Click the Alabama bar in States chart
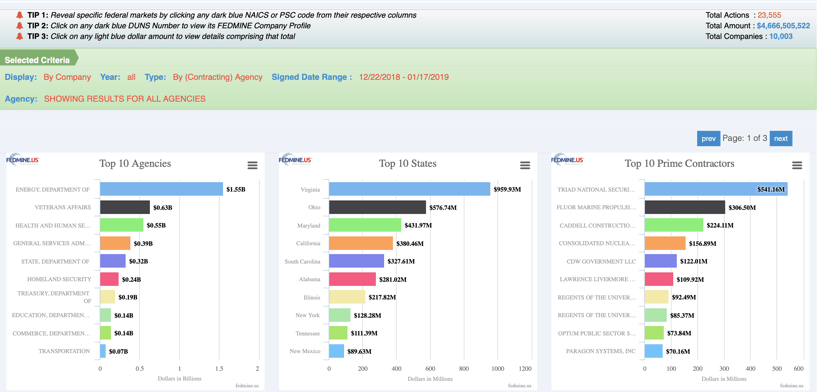This screenshot has height=392, width=819. pyautogui.click(x=353, y=279)
